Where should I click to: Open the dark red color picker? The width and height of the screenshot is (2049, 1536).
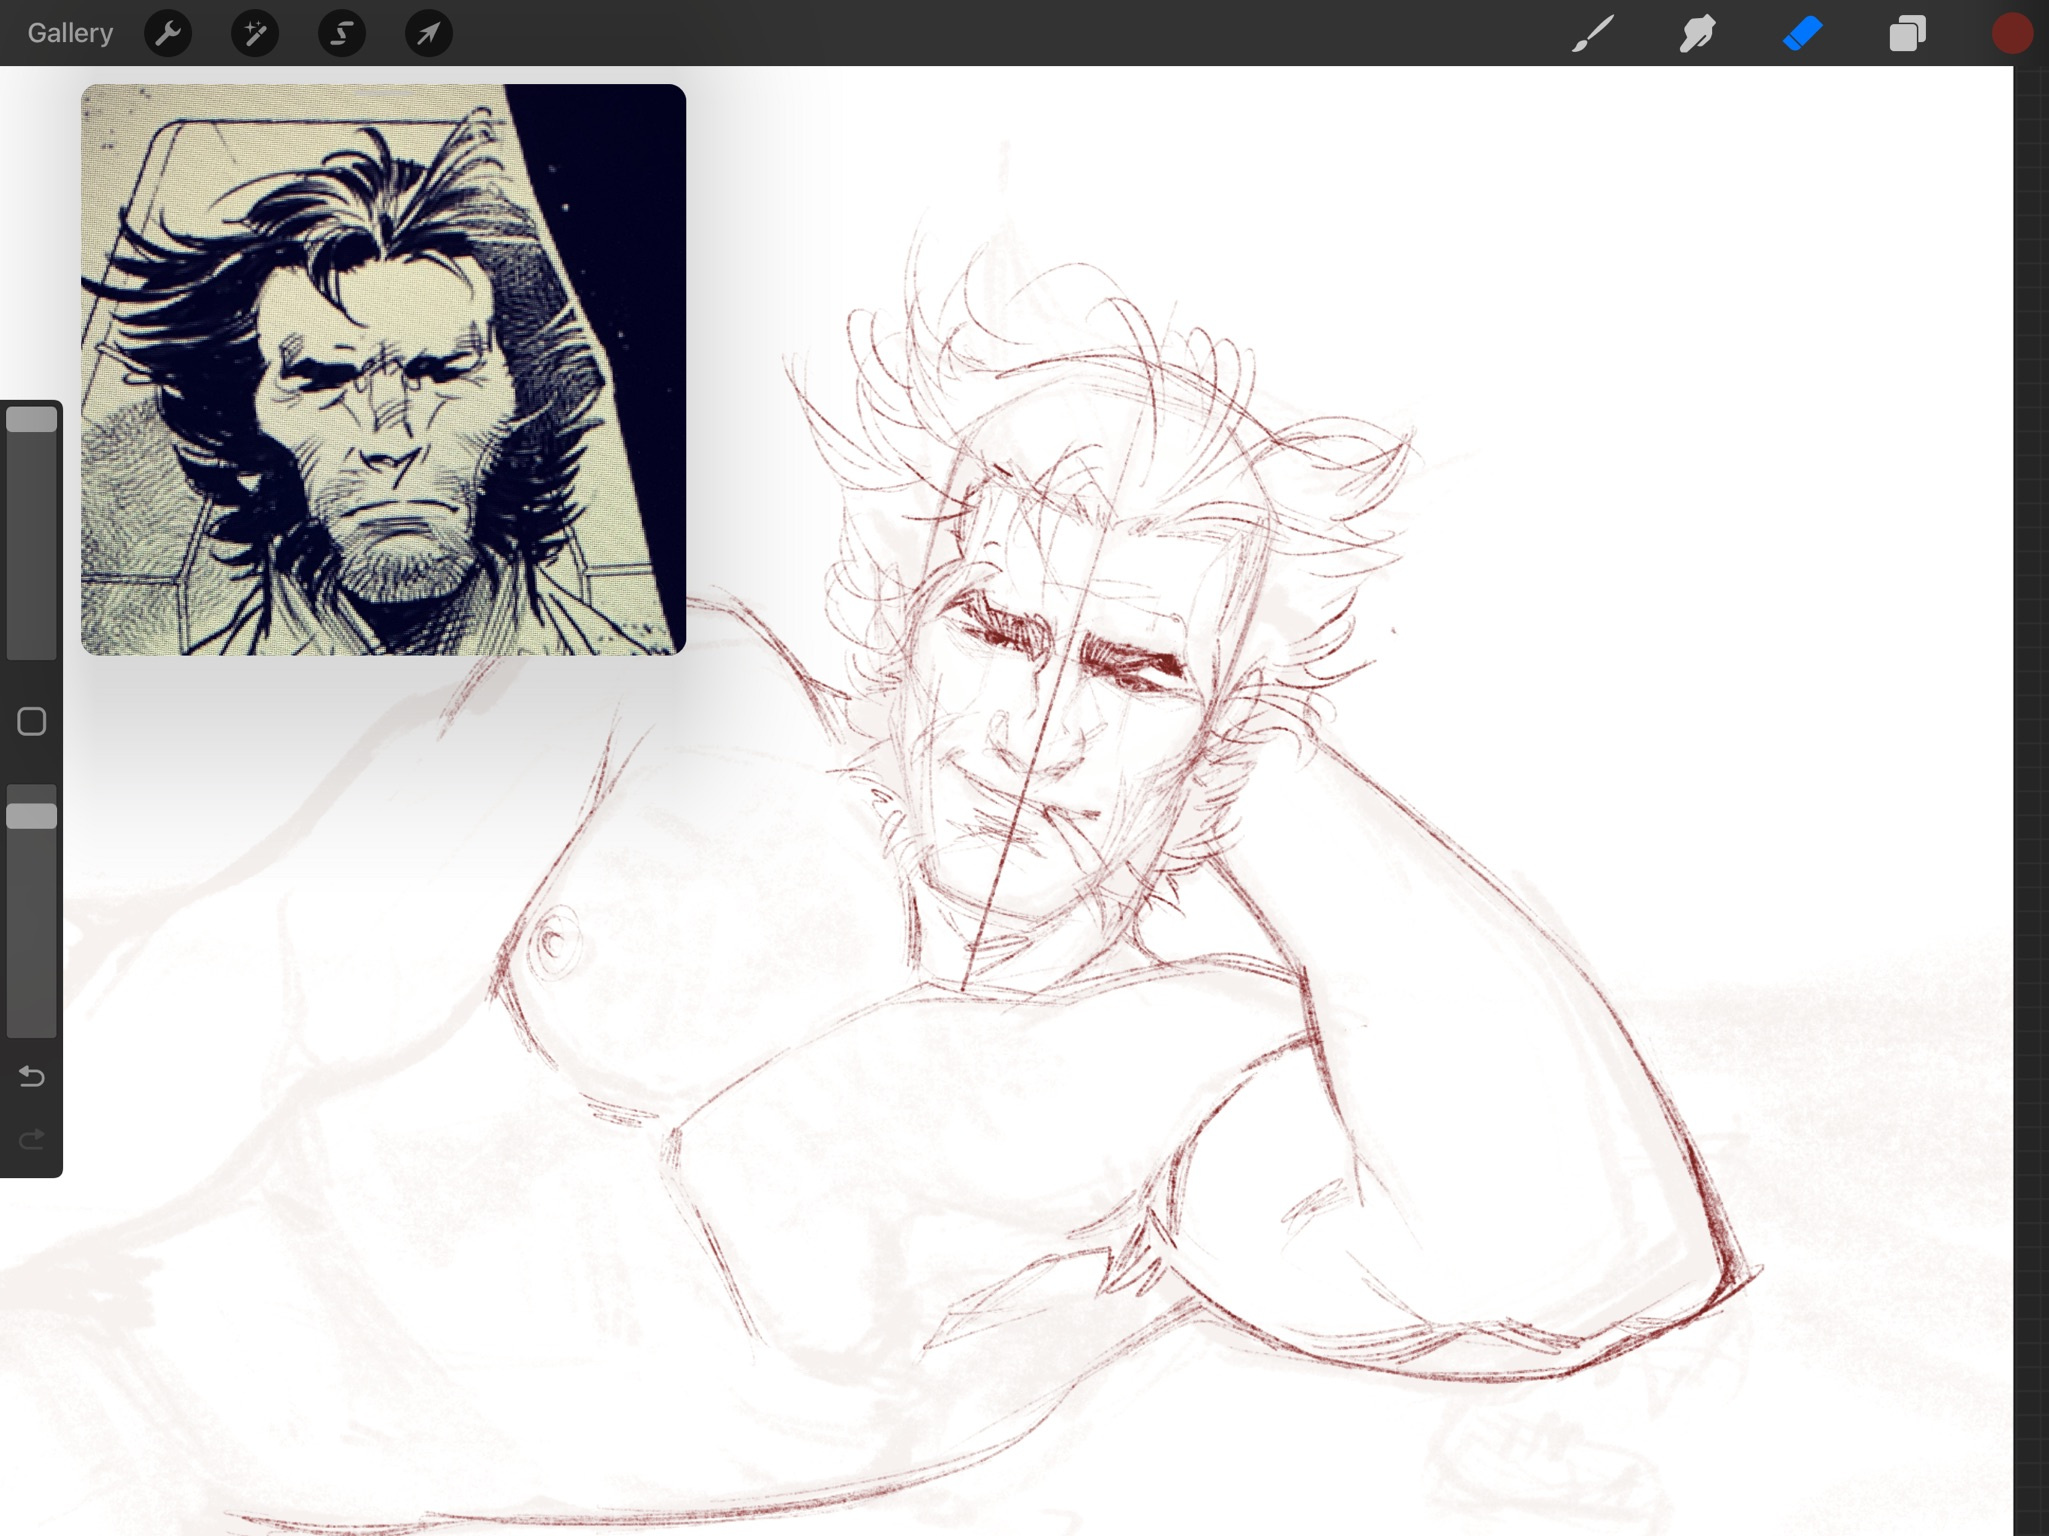click(x=2012, y=33)
